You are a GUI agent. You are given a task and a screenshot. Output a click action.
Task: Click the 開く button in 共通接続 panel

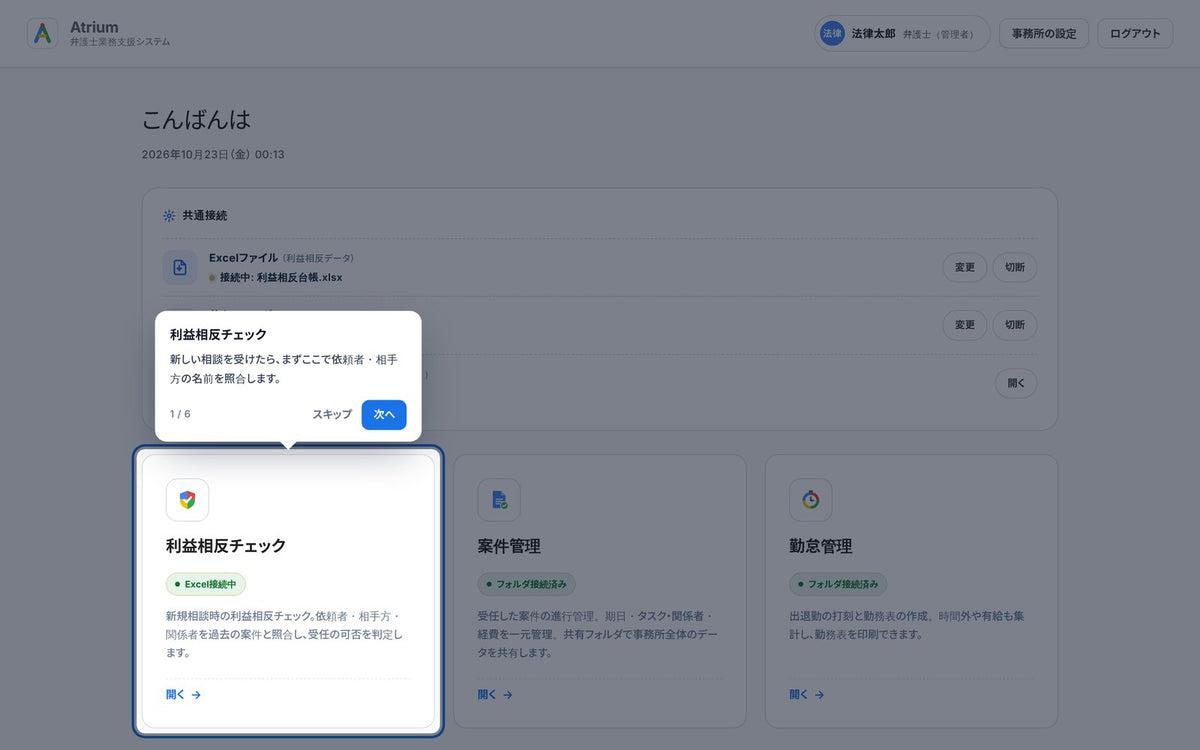tap(1016, 383)
